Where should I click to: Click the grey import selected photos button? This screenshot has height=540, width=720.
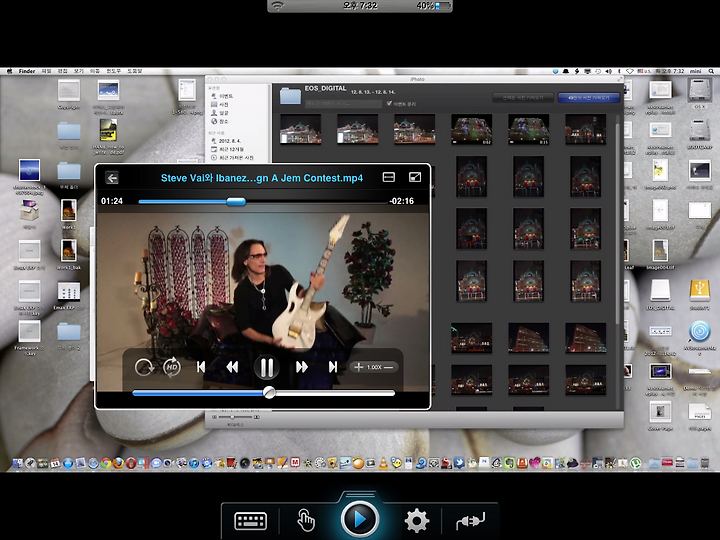[523, 98]
